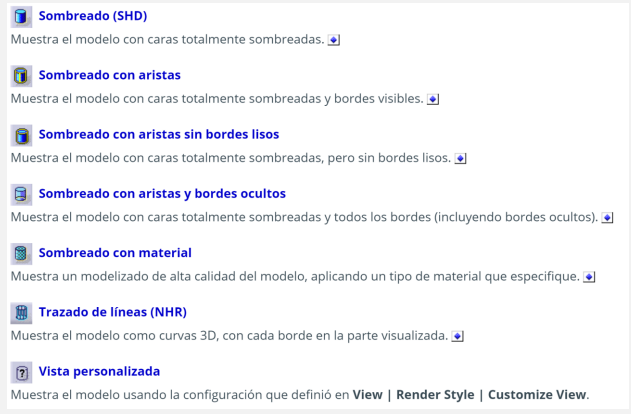Expand details after 'pero sin bordes lisos' text
This screenshot has width=631, height=414.
click(460, 158)
